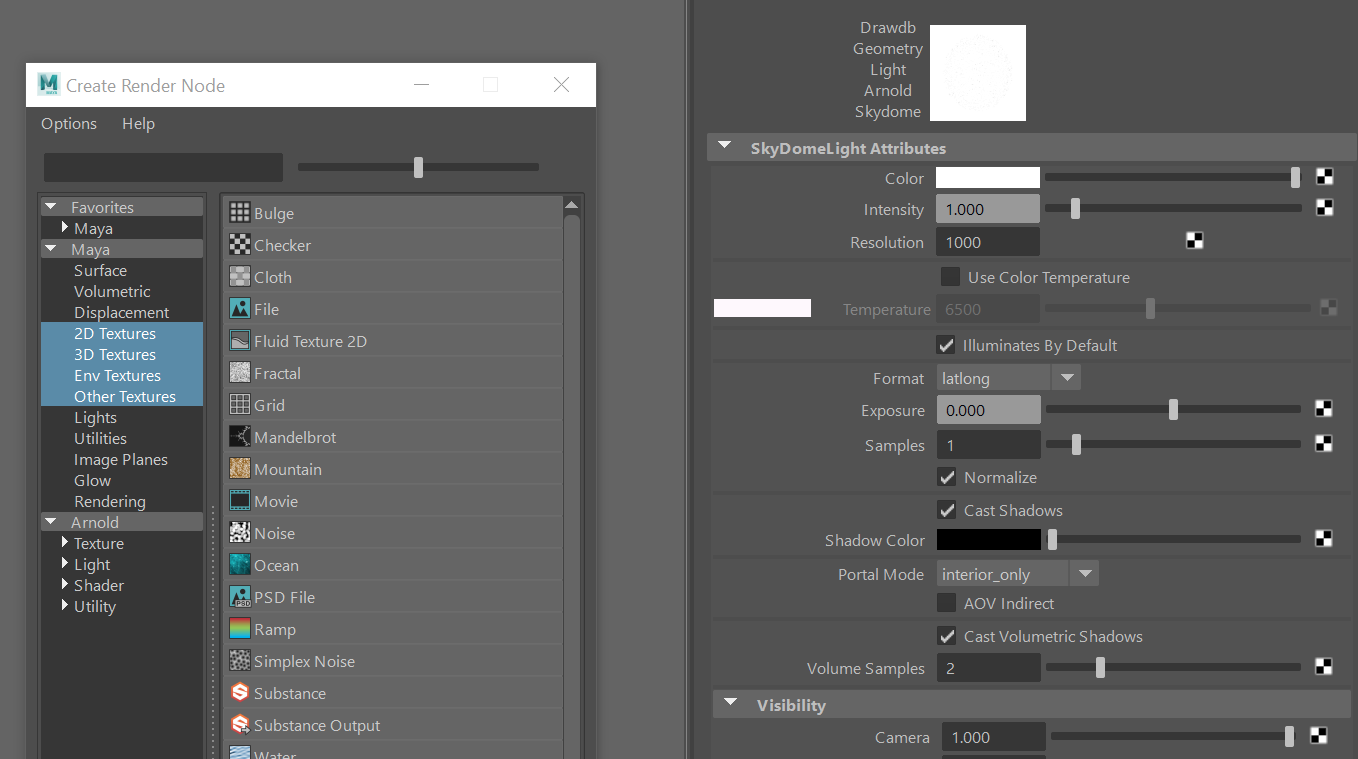Image resolution: width=1358 pixels, height=759 pixels.
Task: Click the map button for Intensity attribute
Action: 1324,208
